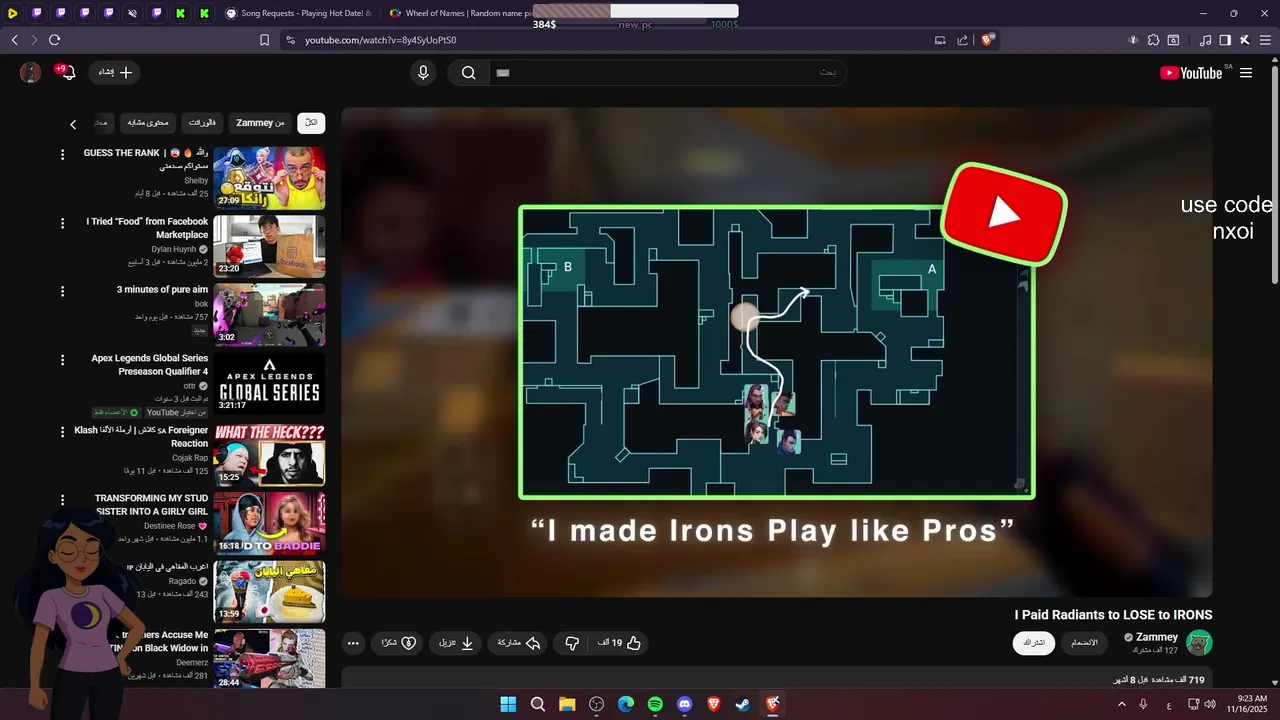The height and width of the screenshot is (720, 1280).
Task: Bookmark this page with the bookmark icon
Action: pyautogui.click(x=264, y=40)
